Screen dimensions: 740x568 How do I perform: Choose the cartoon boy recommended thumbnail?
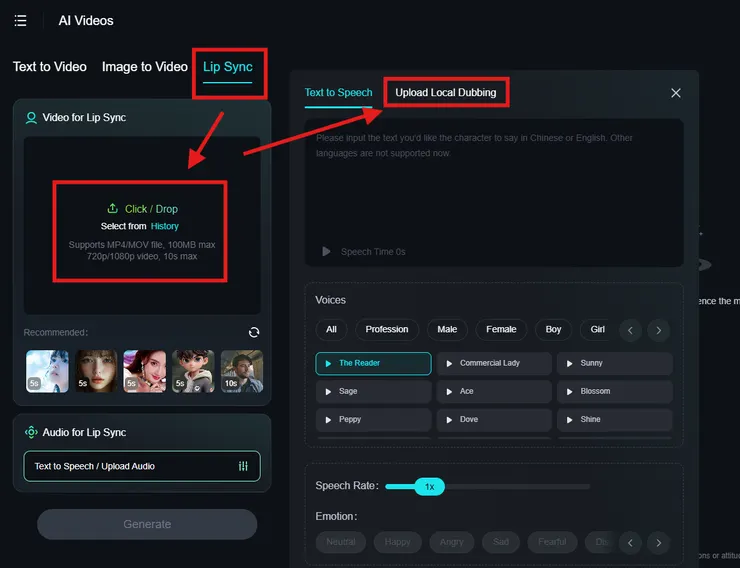[x=193, y=371]
